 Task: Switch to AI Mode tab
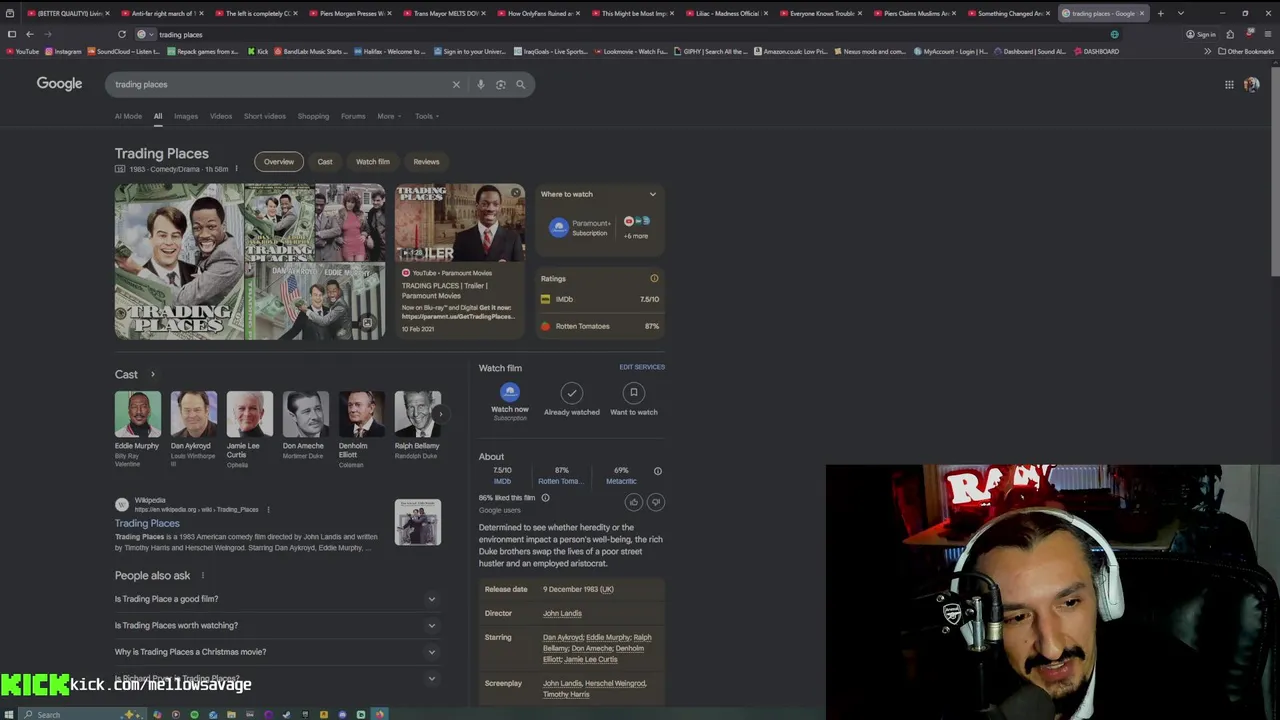click(x=128, y=116)
